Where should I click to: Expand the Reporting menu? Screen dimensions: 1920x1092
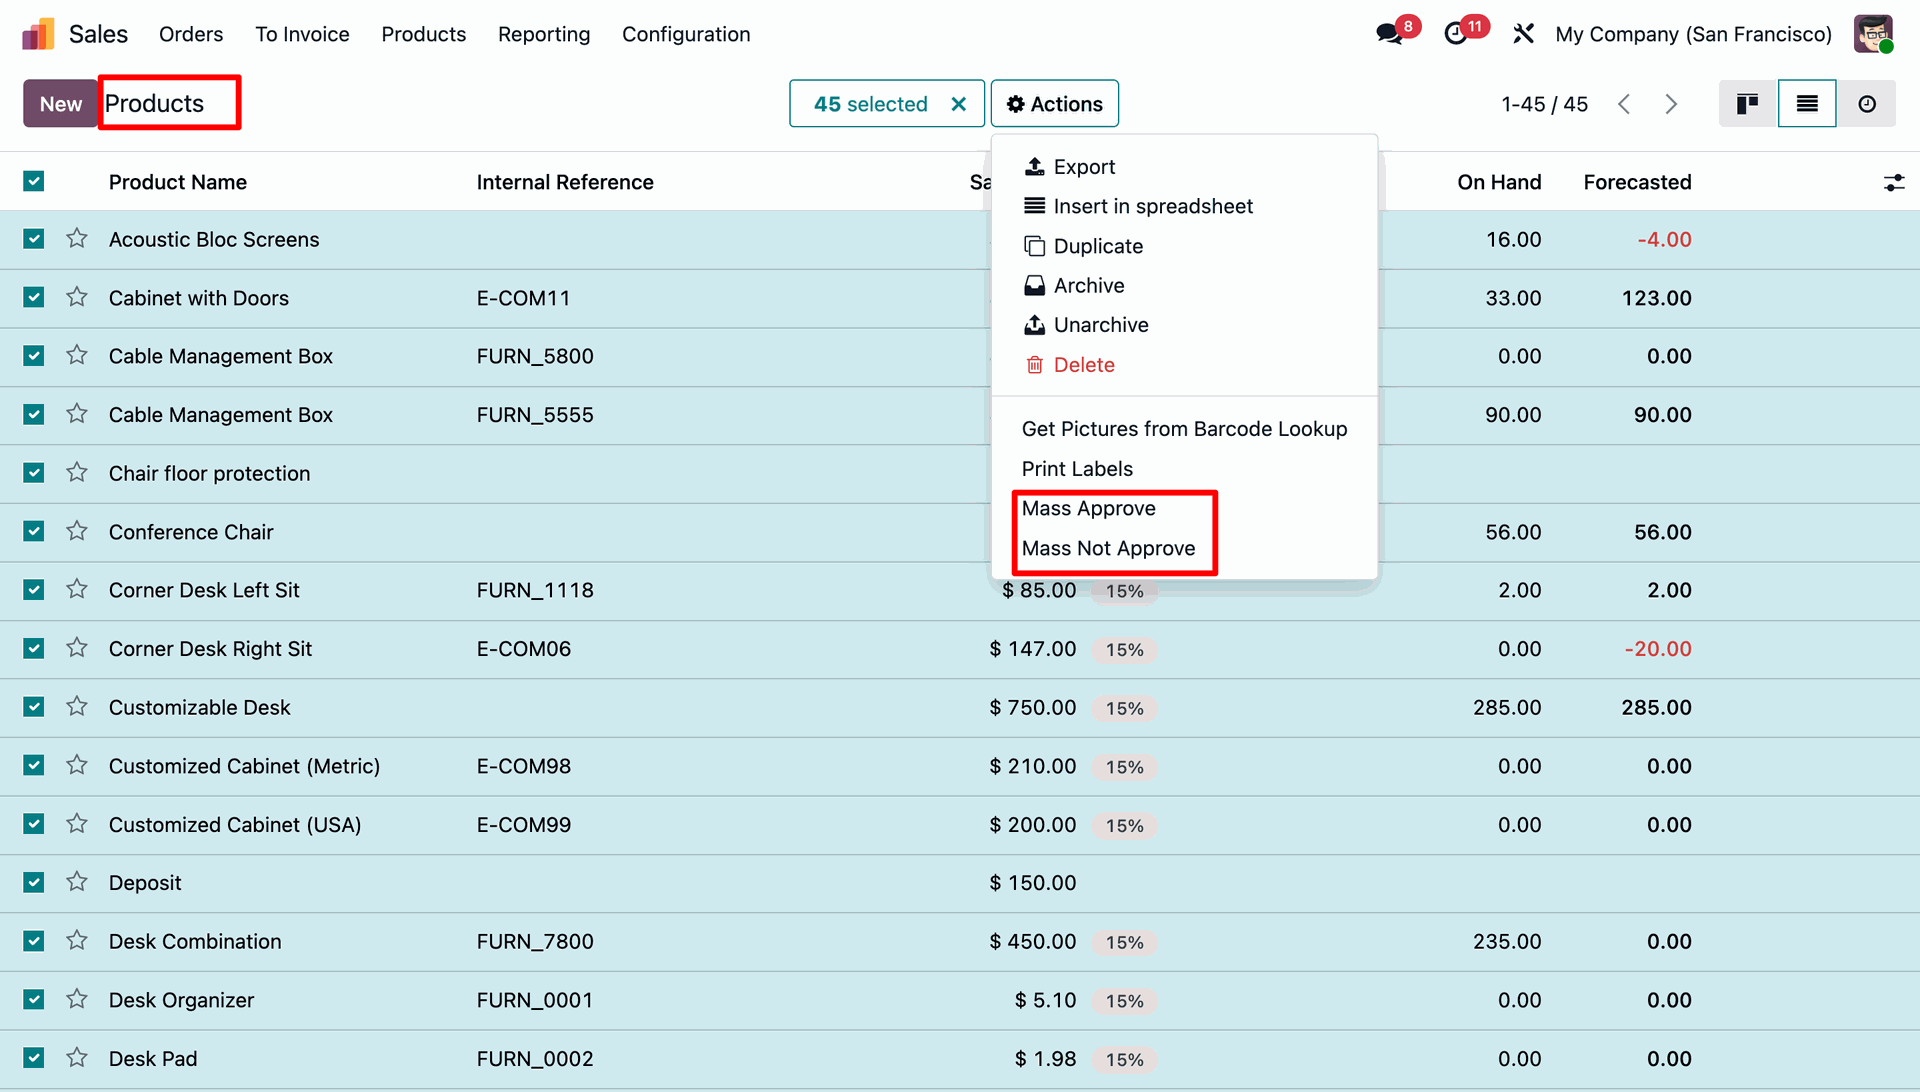pyautogui.click(x=544, y=34)
